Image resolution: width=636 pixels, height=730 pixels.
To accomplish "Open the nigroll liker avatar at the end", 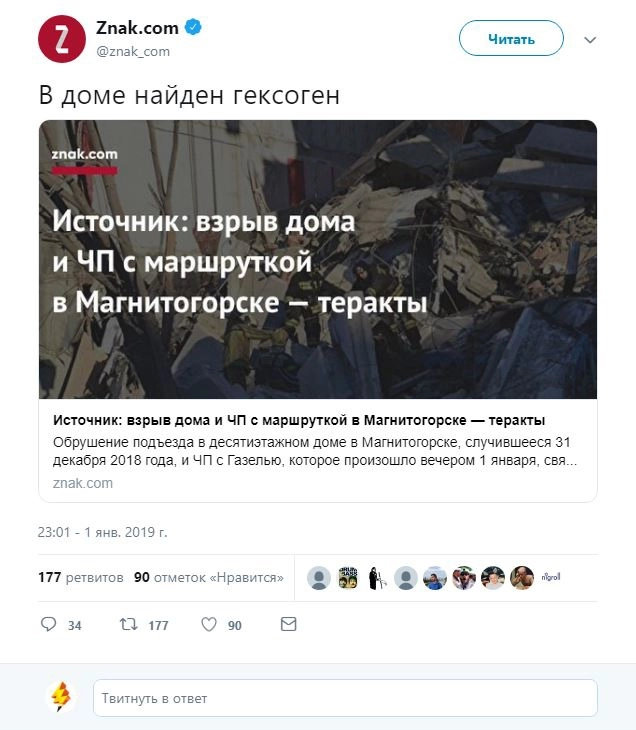I will point(551,577).
